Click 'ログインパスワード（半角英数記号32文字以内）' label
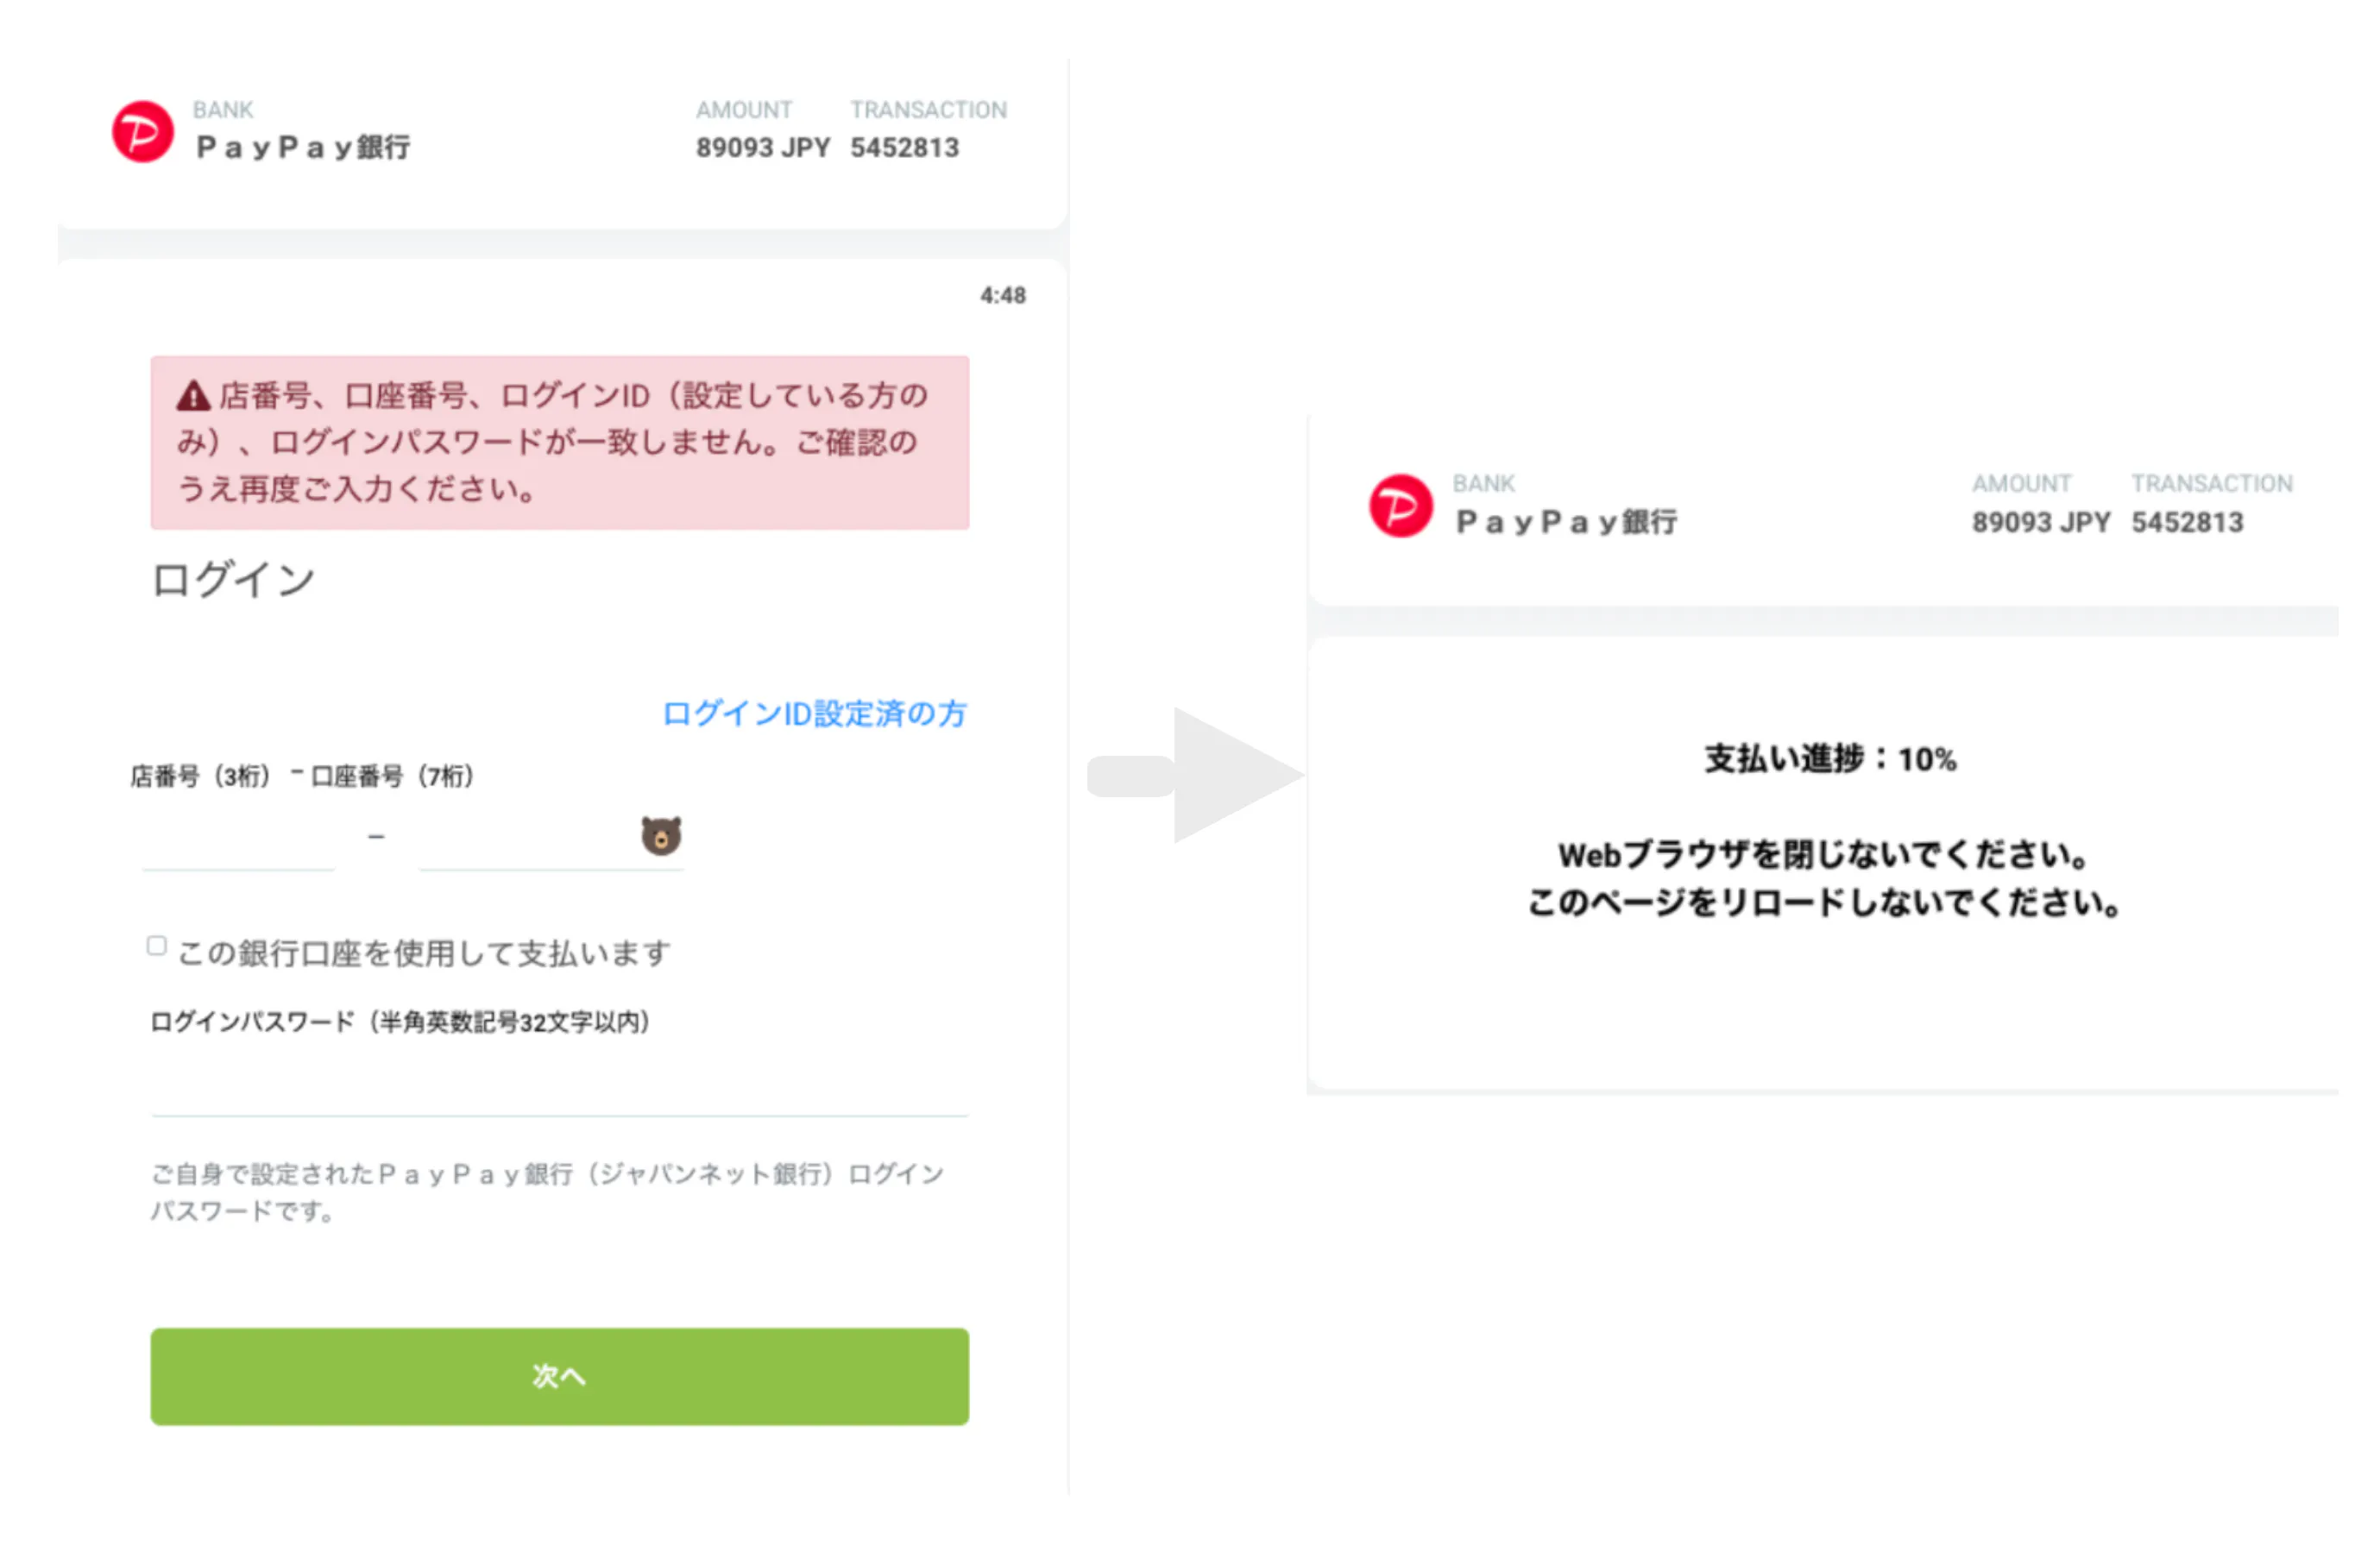The image size is (2380, 1546). pyautogui.click(x=400, y=1022)
